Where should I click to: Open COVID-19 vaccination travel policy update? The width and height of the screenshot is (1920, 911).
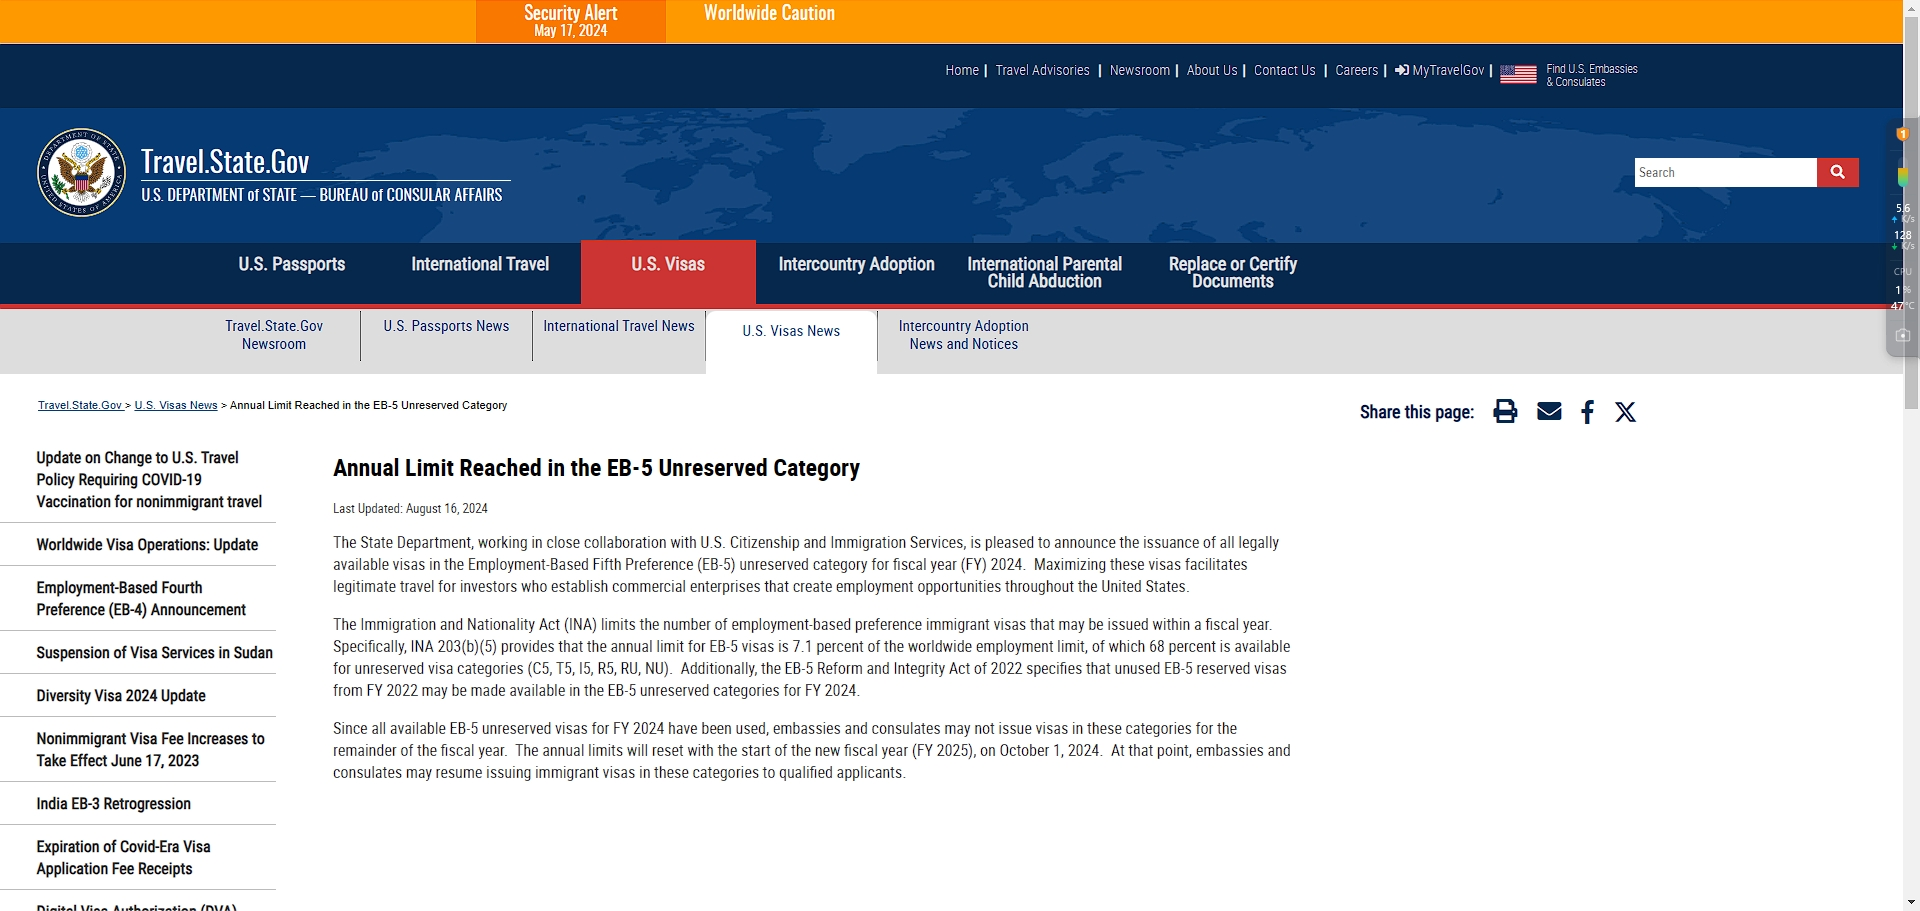click(x=149, y=480)
